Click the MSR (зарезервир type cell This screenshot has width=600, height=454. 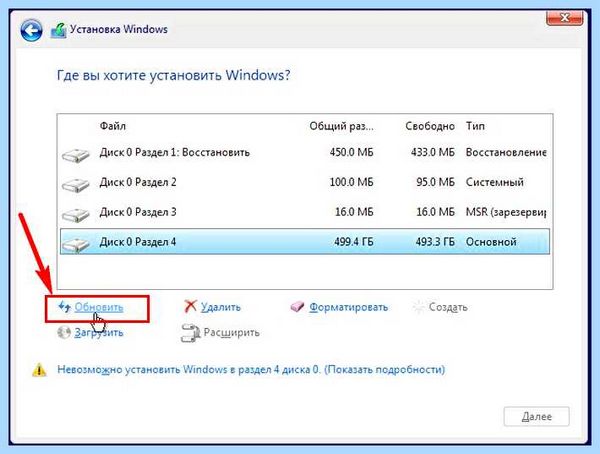point(506,212)
